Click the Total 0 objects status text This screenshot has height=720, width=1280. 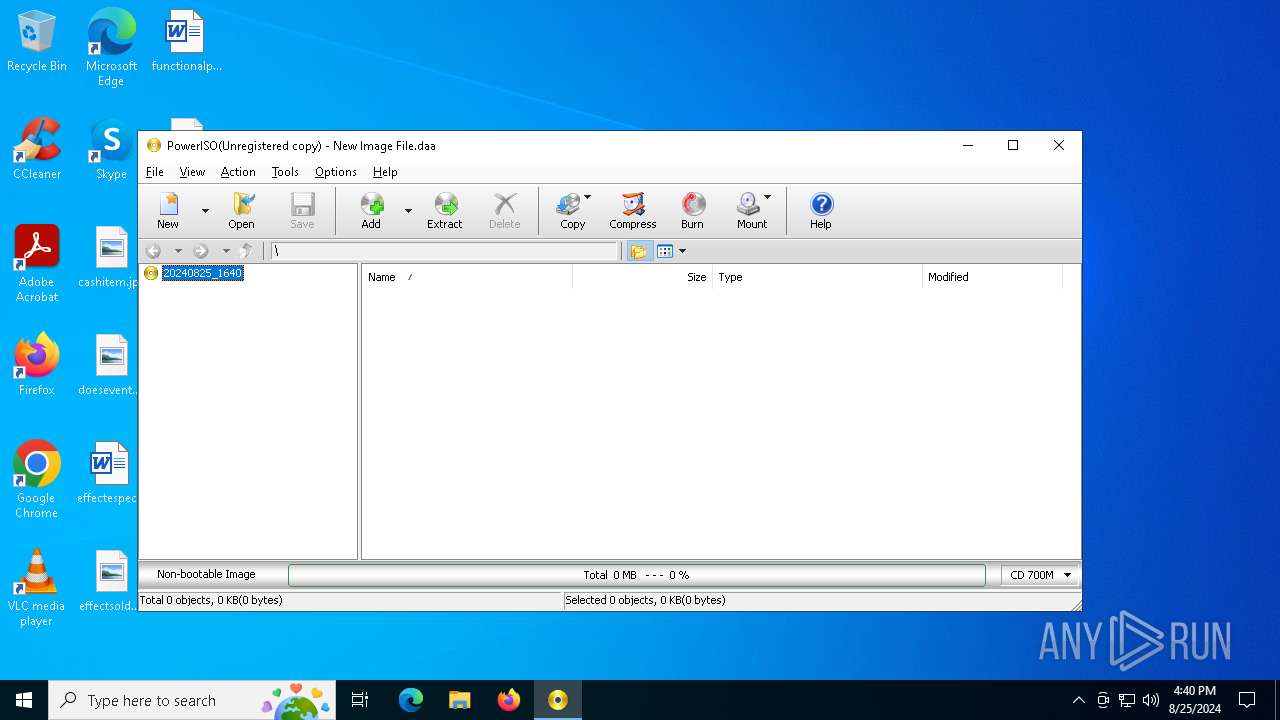(x=211, y=600)
